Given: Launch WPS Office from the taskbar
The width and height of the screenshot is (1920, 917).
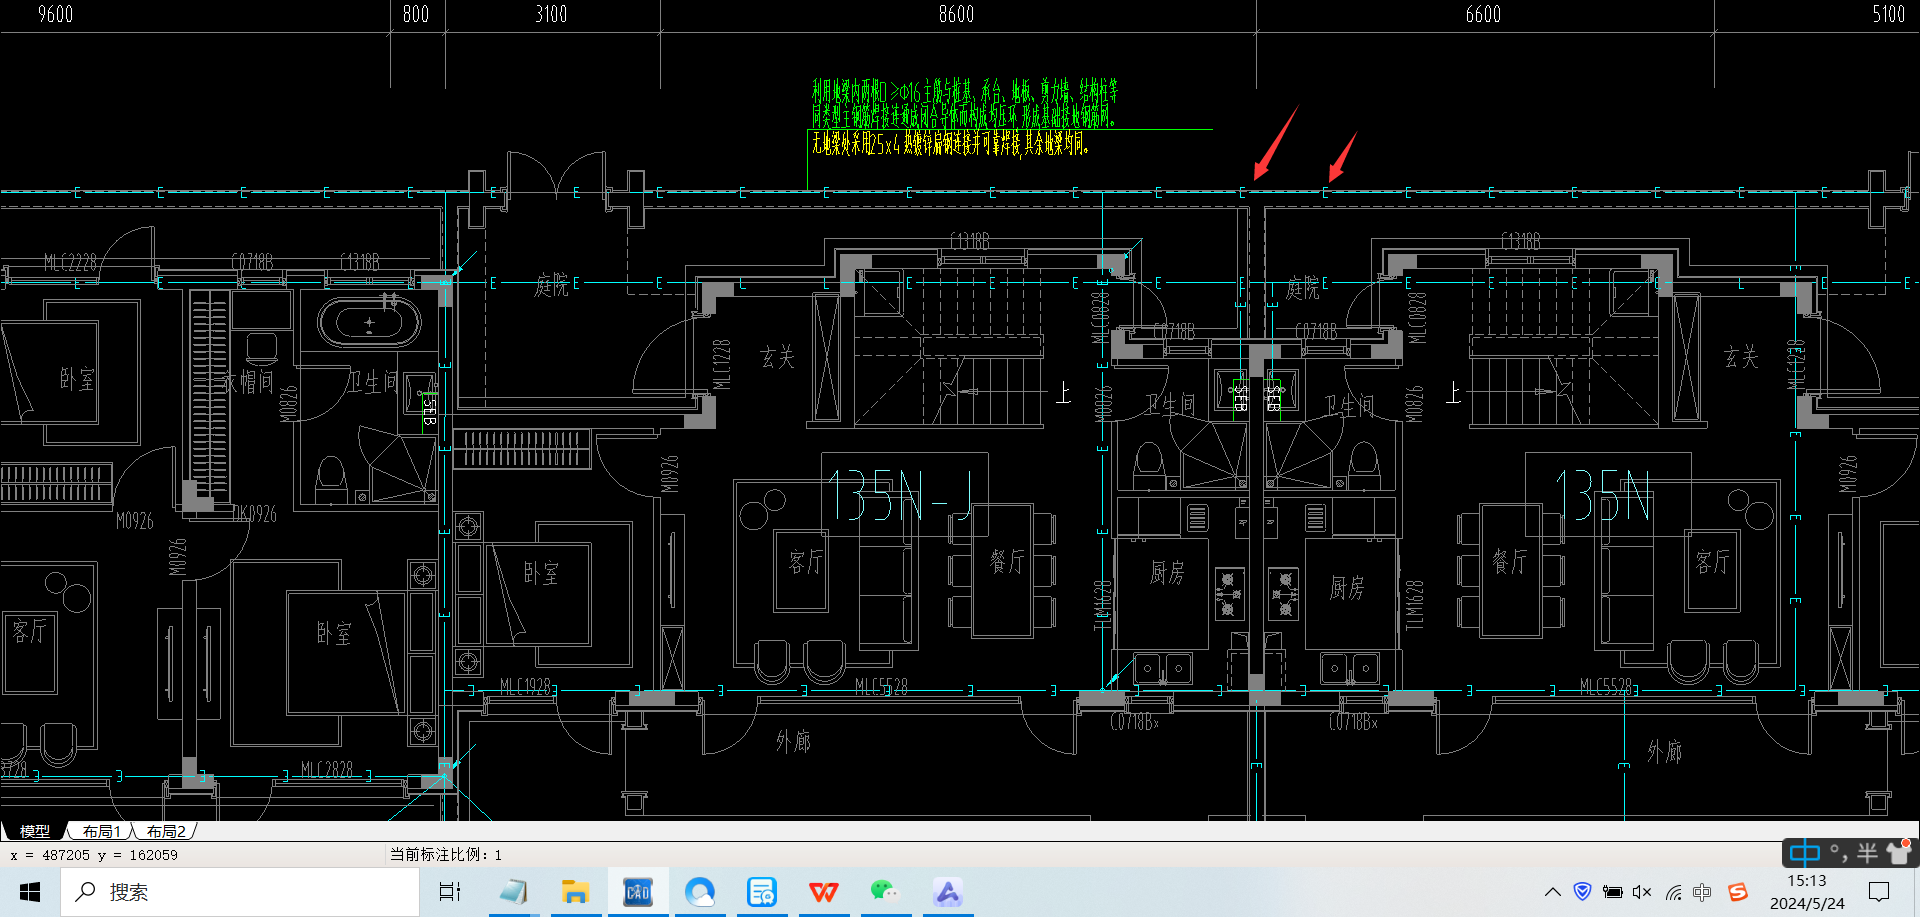Looking at the screenshot, I should [x=824, y=892].
